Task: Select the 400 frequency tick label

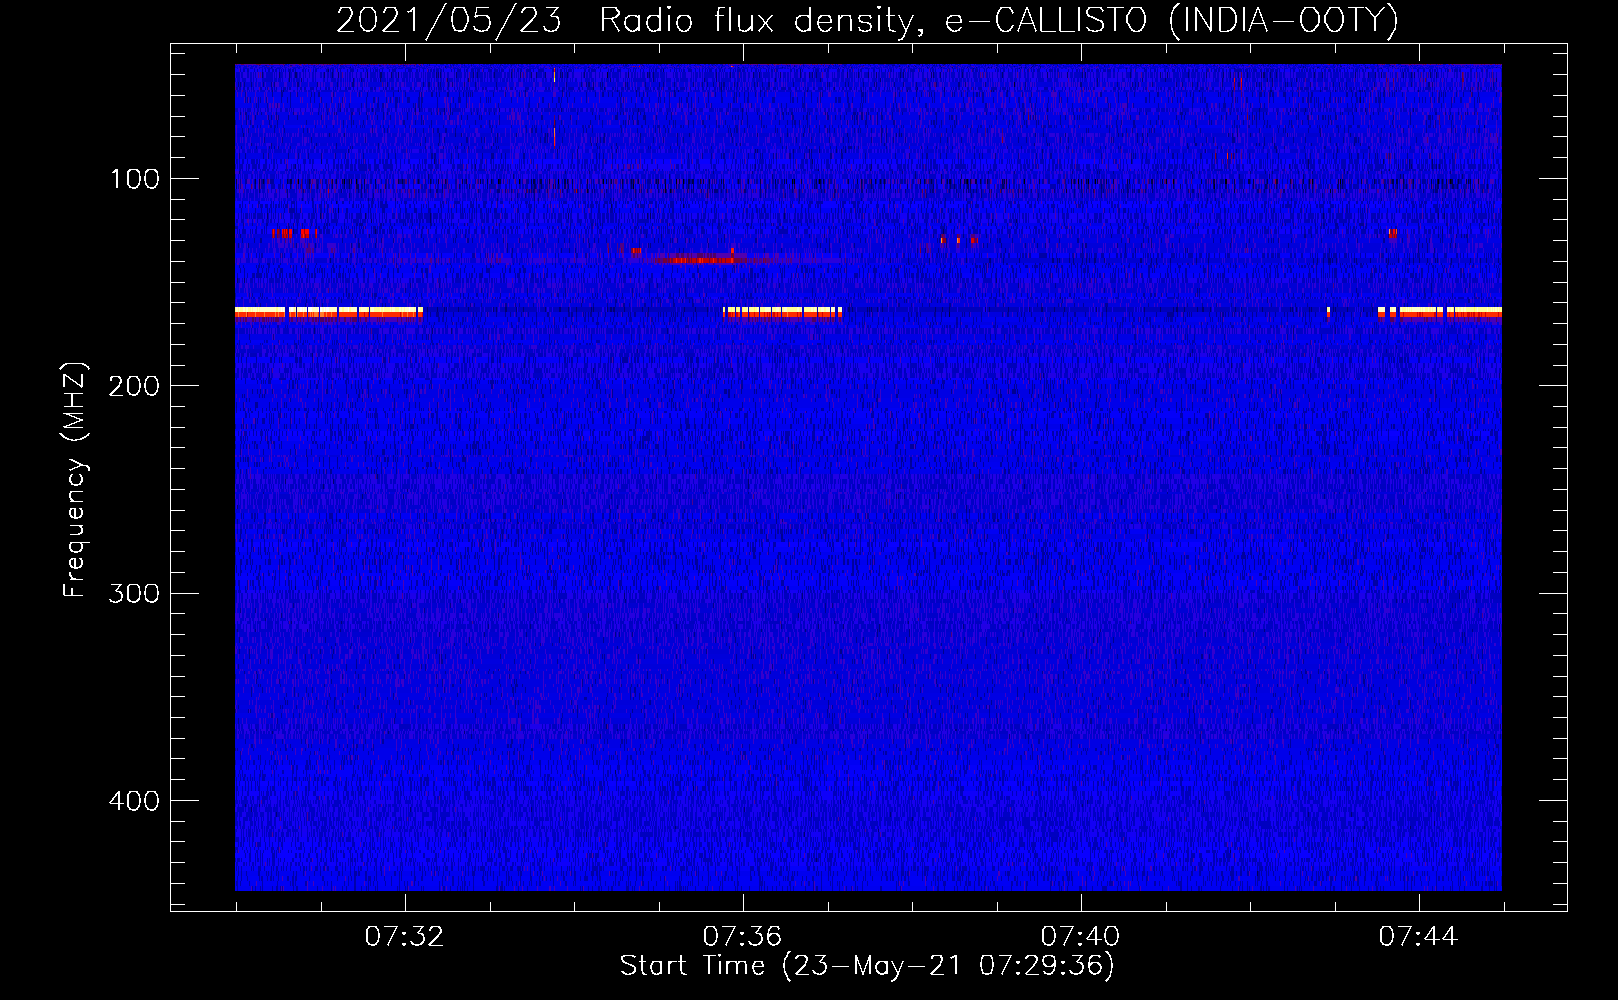Action: (134, 801)
